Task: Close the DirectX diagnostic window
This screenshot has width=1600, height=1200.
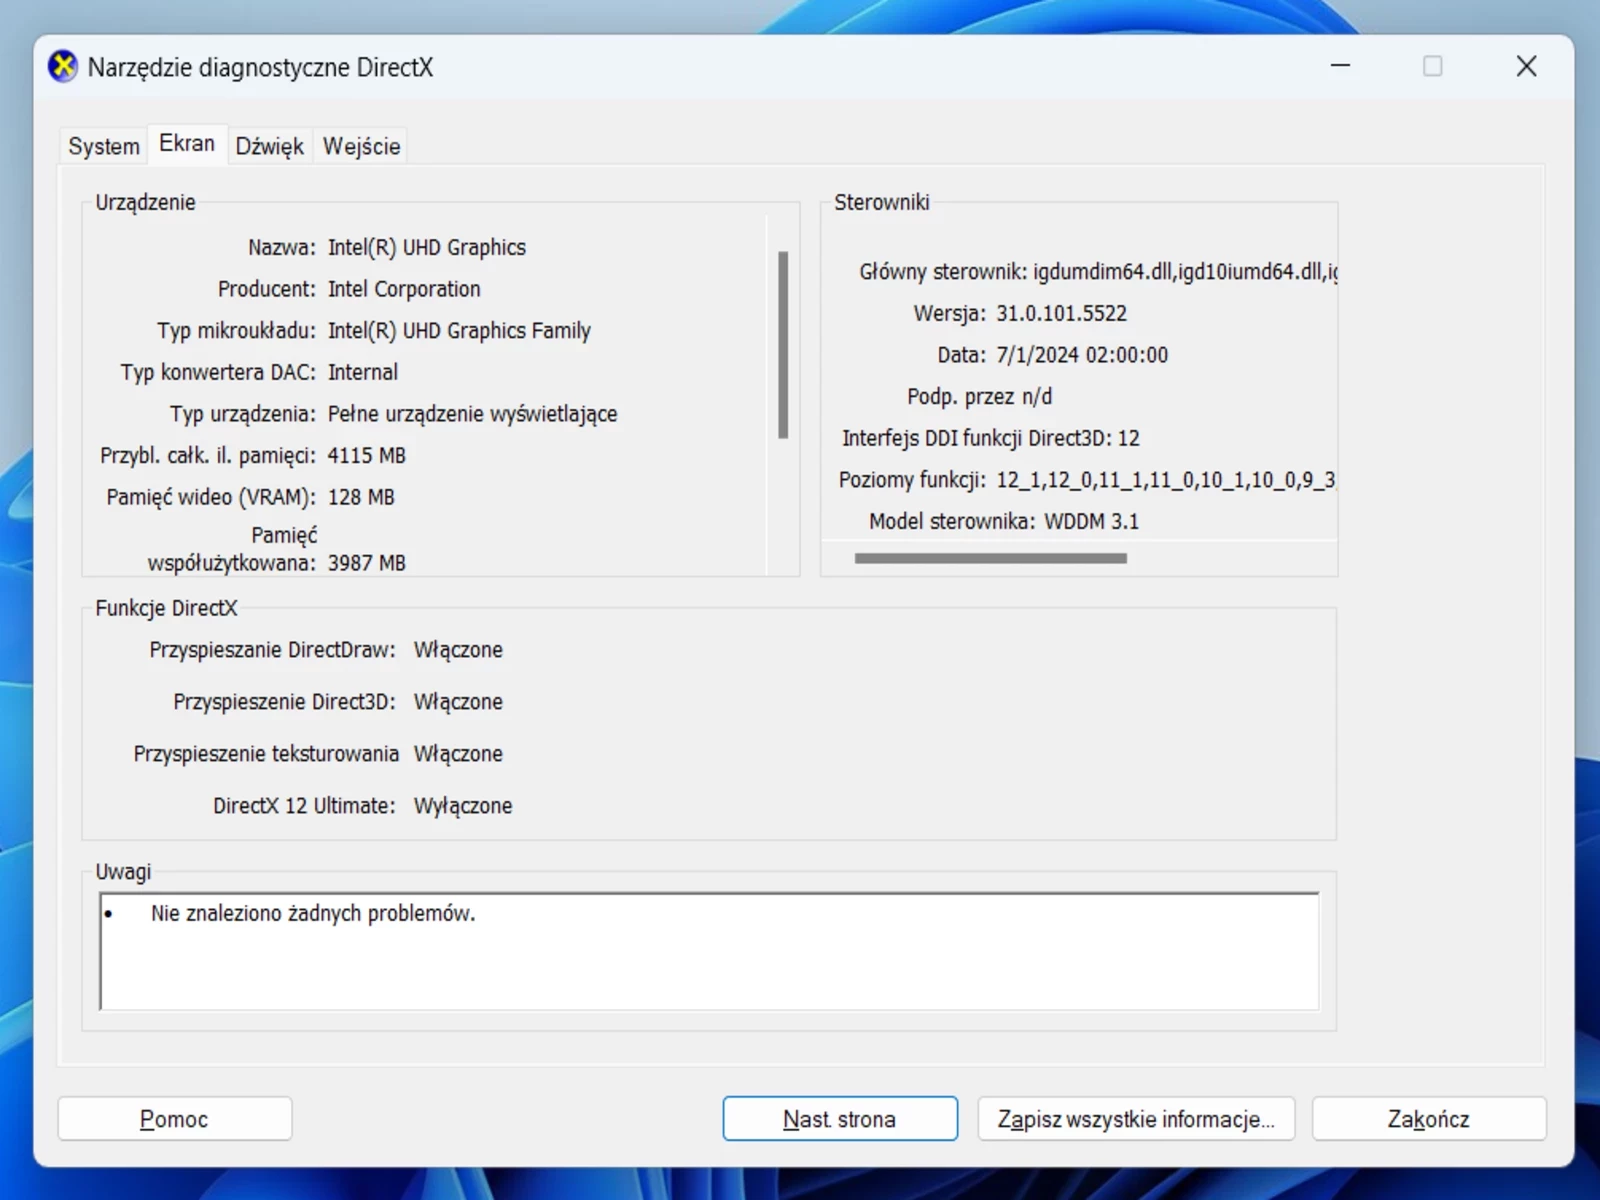Action: 1526,66
